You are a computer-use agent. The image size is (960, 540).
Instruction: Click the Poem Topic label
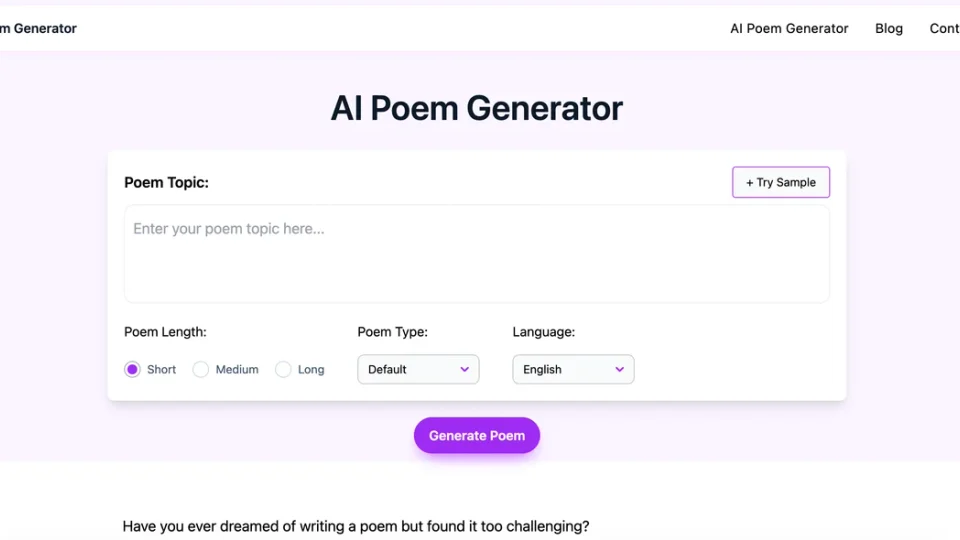coord(166,183)
